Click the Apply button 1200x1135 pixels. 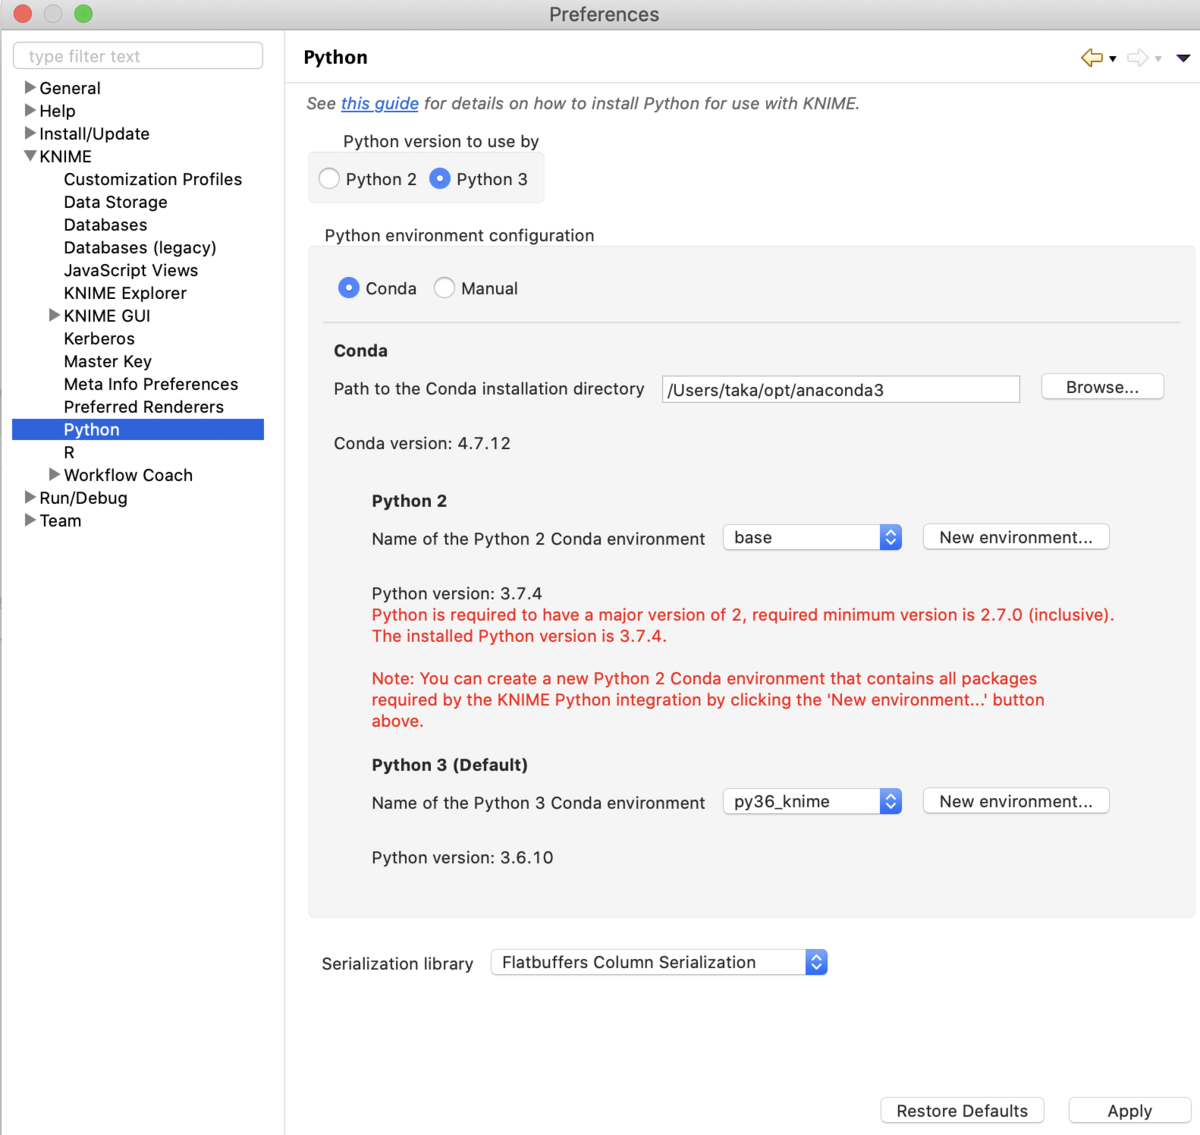click(x=1130, y=1111)
